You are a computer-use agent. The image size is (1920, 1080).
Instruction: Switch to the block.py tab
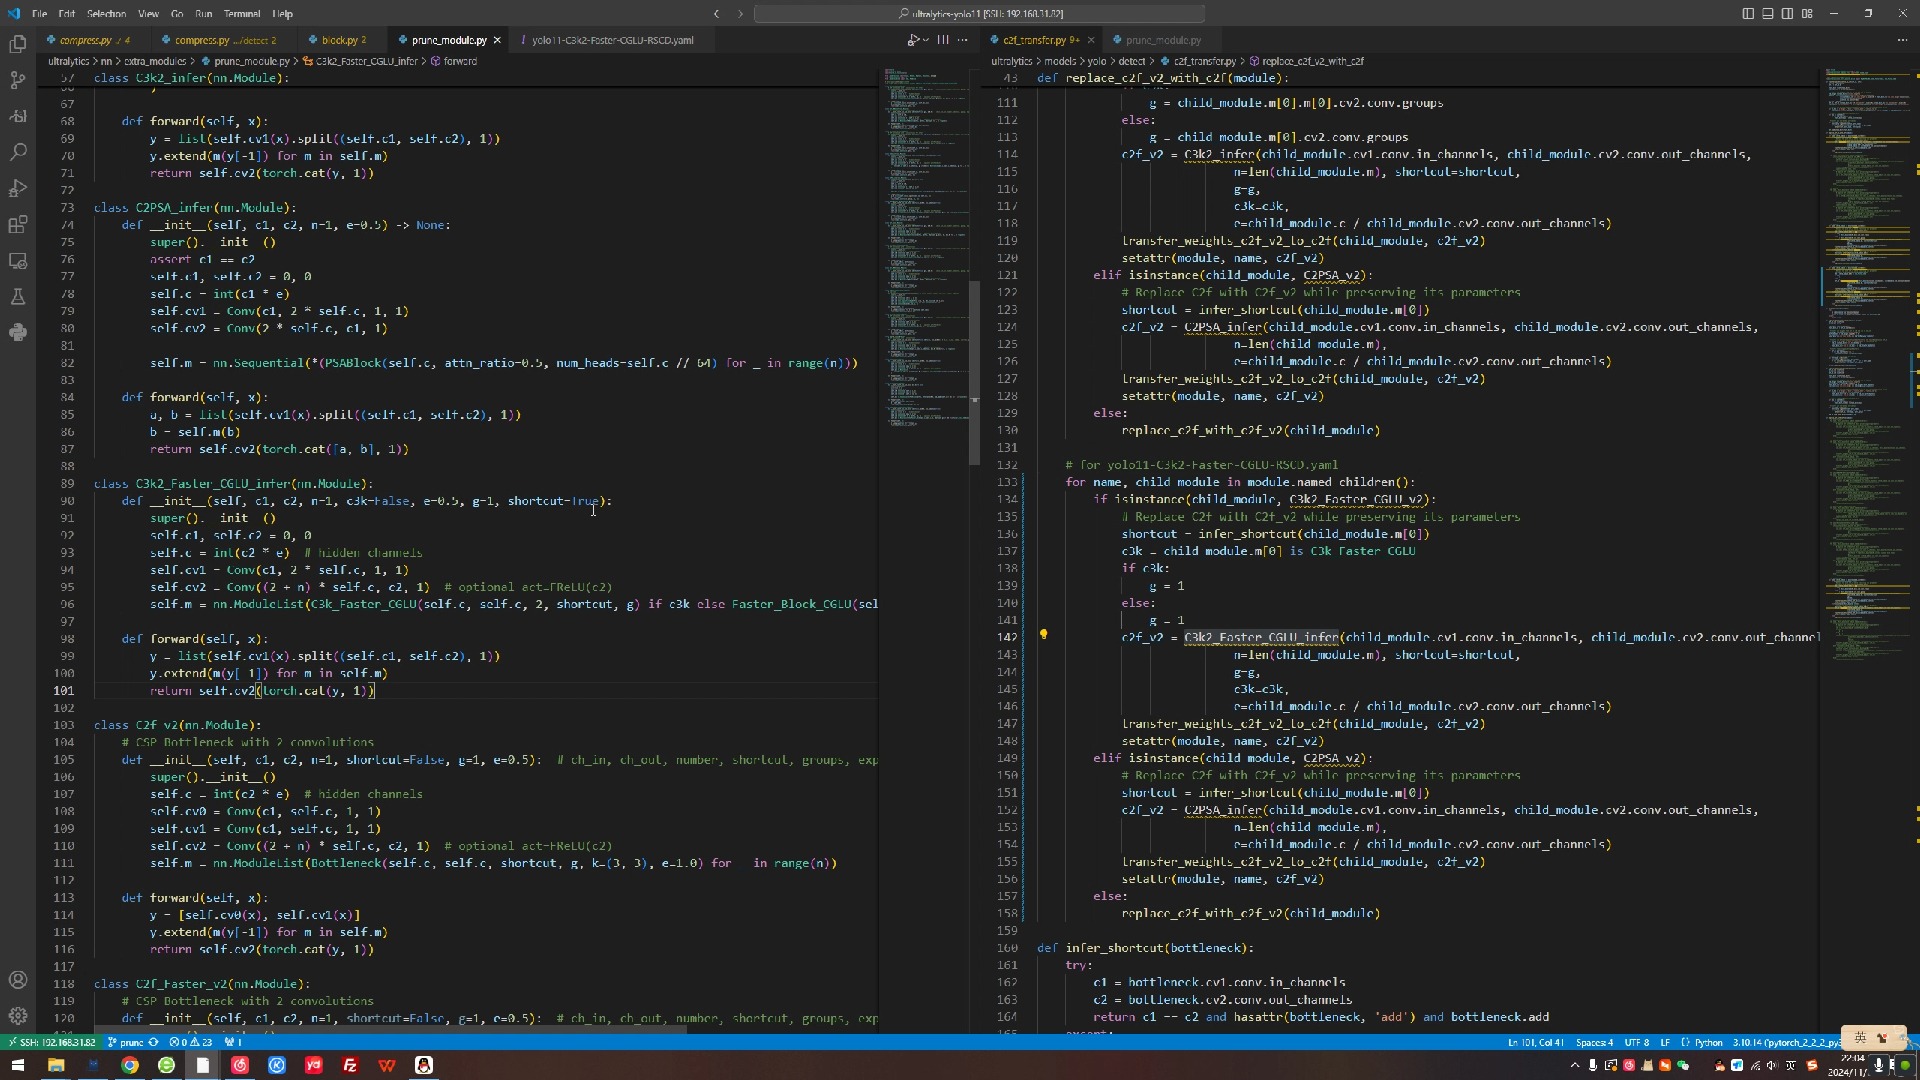point(338,40)
